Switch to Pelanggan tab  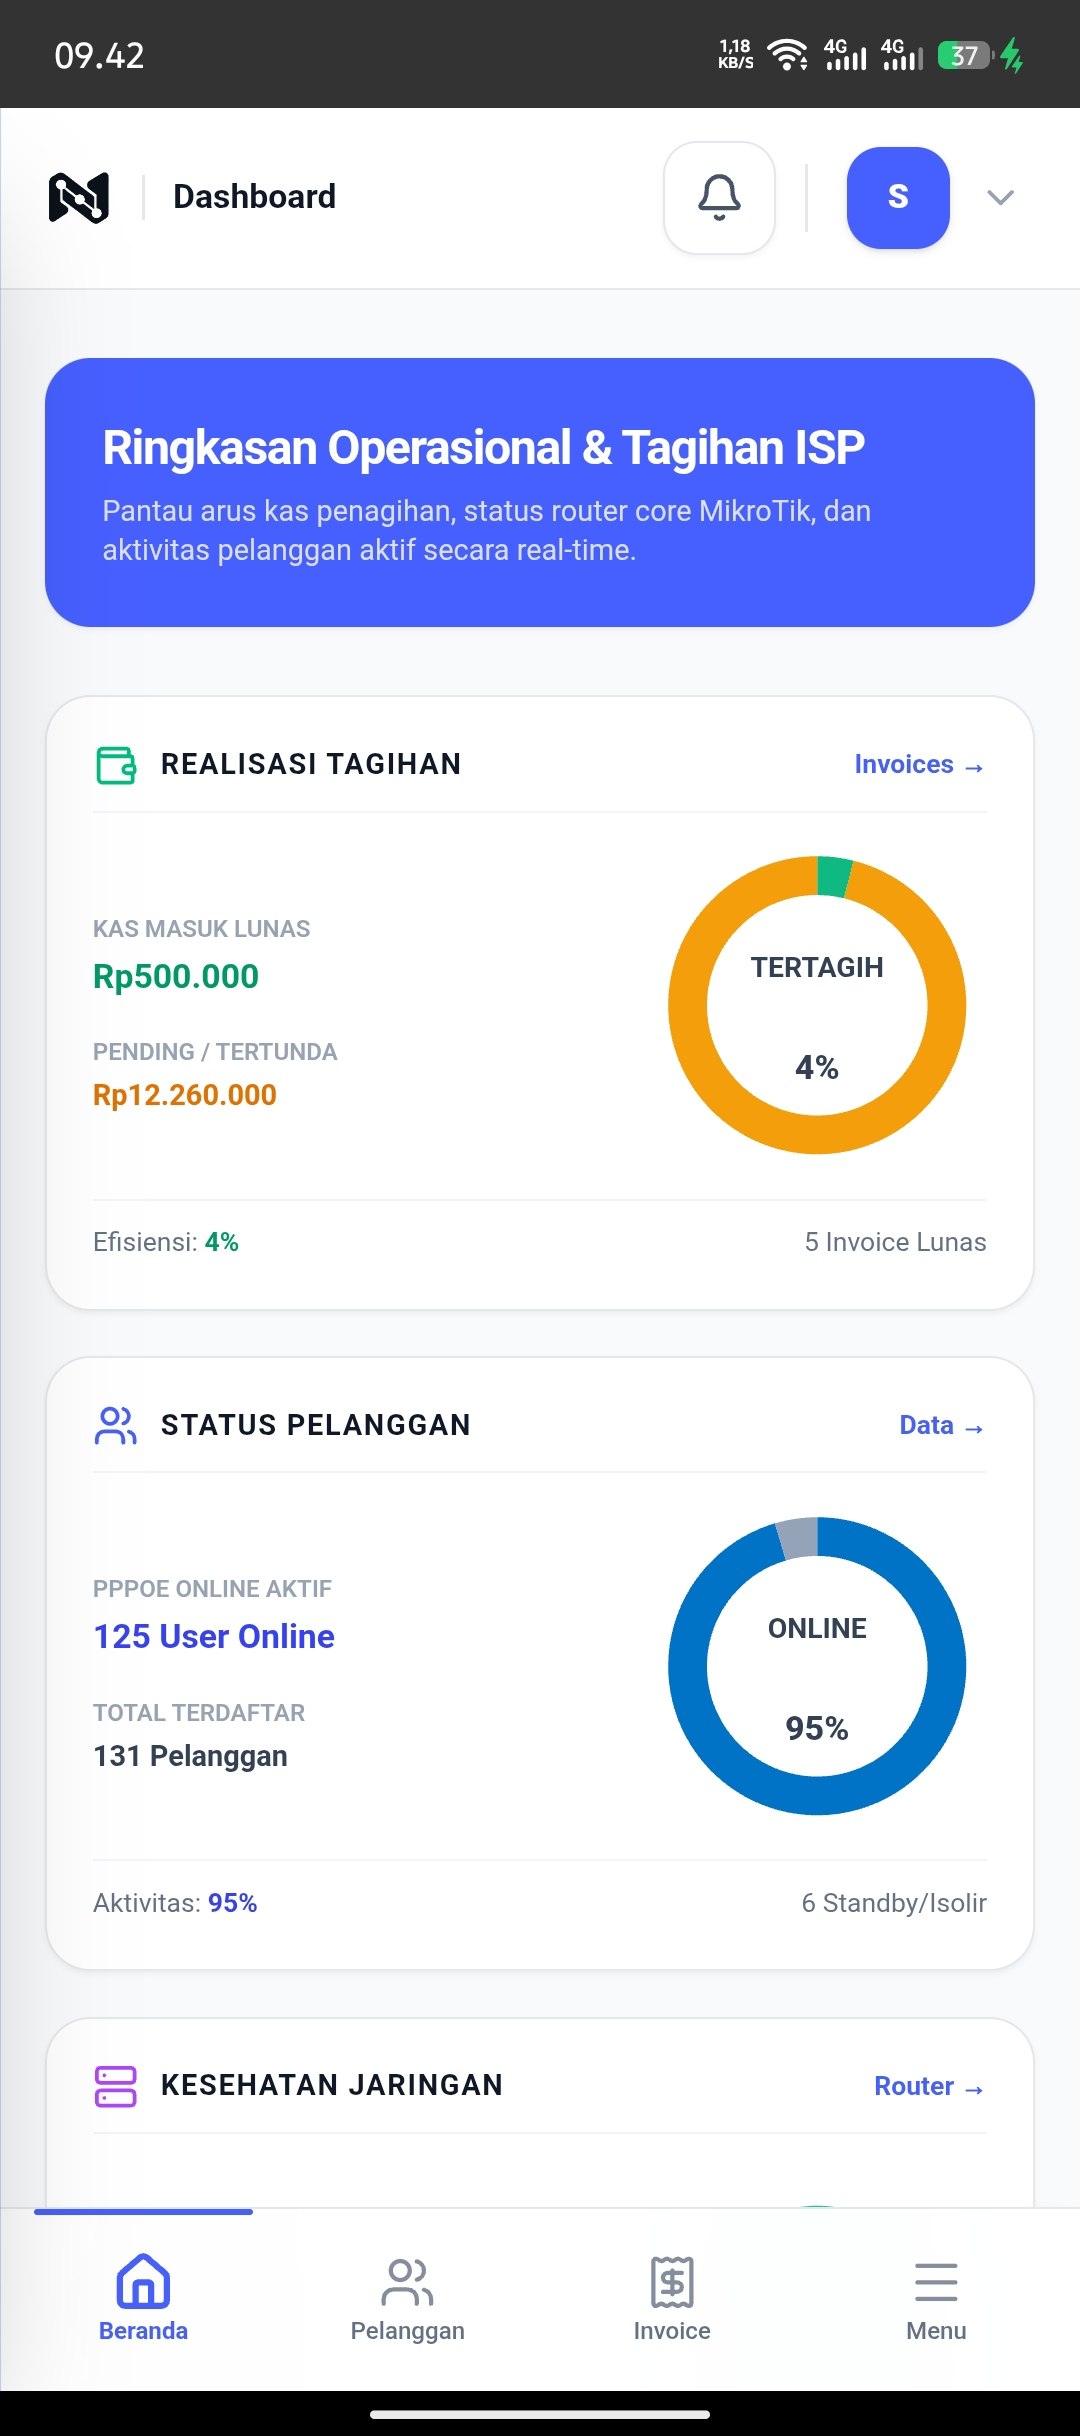coord(407,2298)
